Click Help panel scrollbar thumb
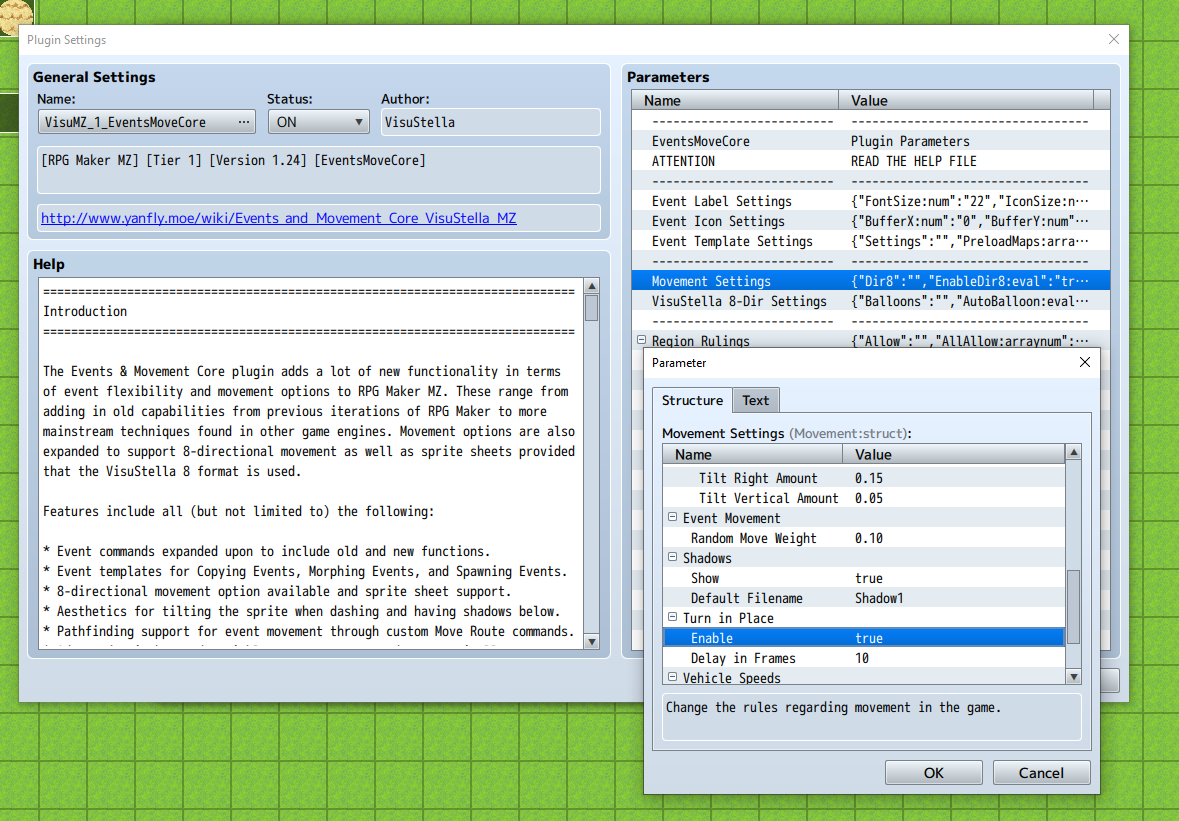Screen dimensions: 1179x821 [592, 307]
